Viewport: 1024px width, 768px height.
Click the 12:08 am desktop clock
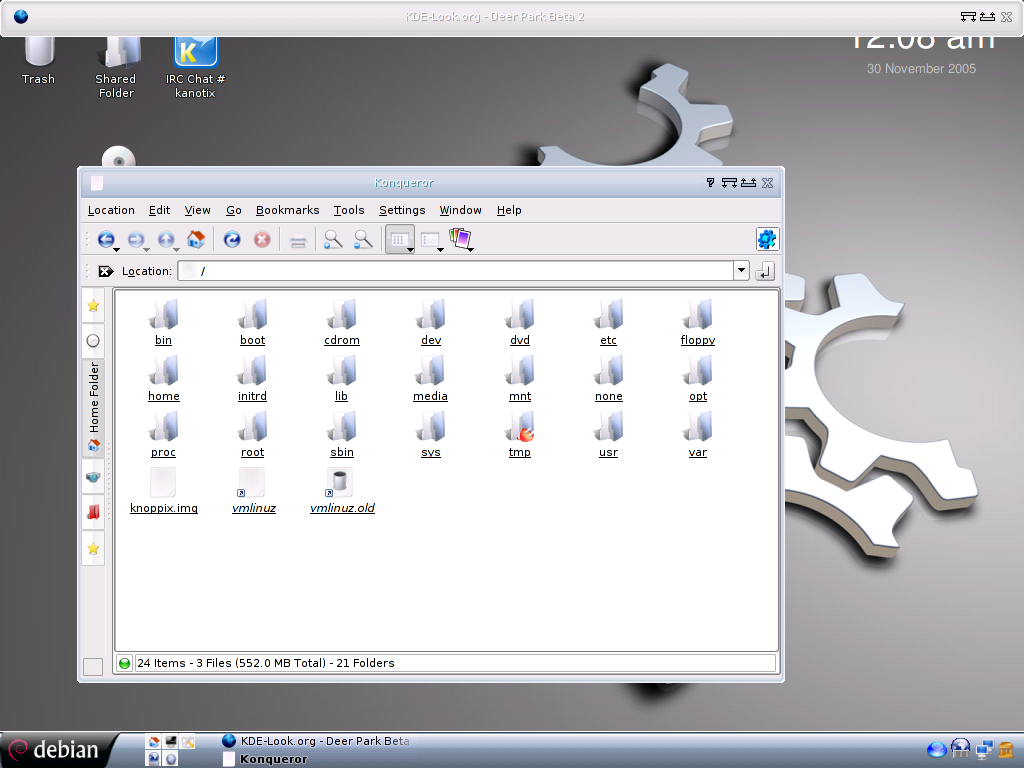tap(921, 43)
